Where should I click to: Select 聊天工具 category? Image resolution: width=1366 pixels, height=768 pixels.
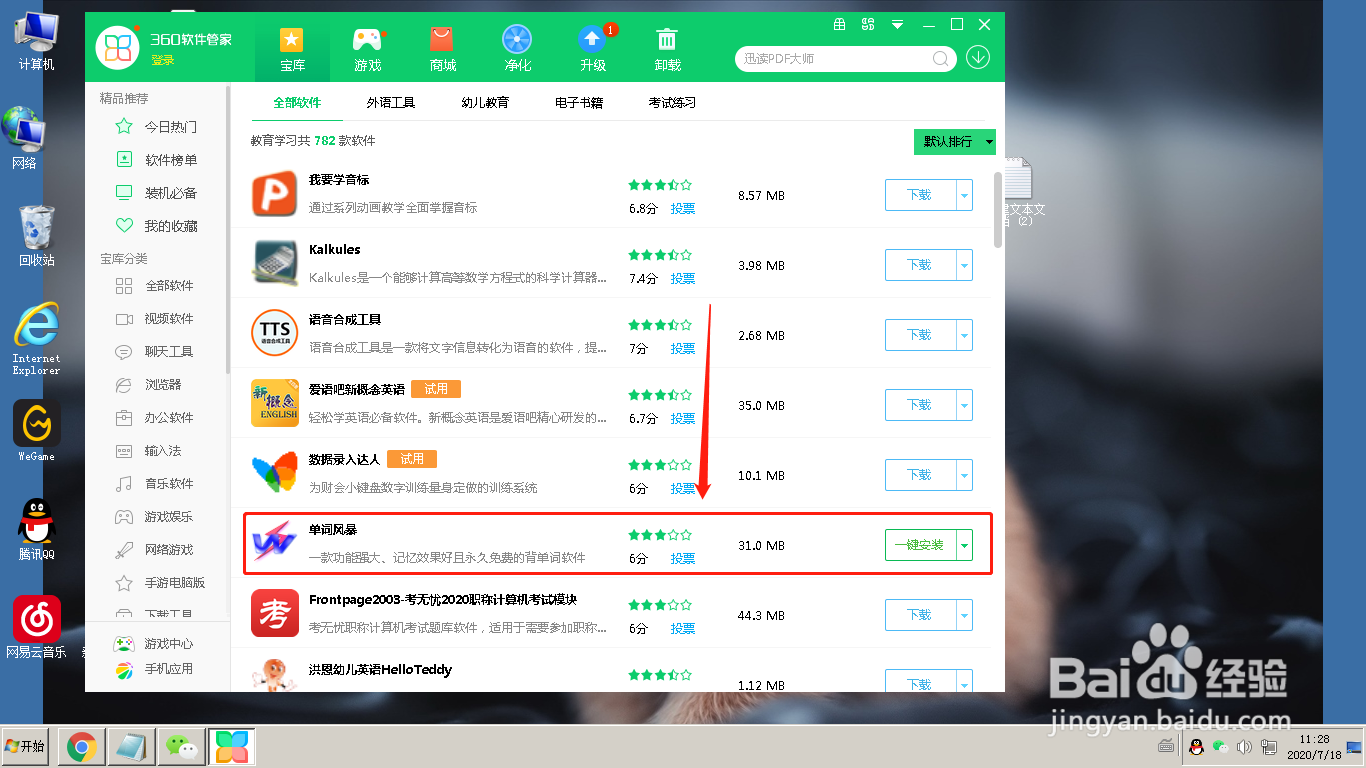click(157, 352)
